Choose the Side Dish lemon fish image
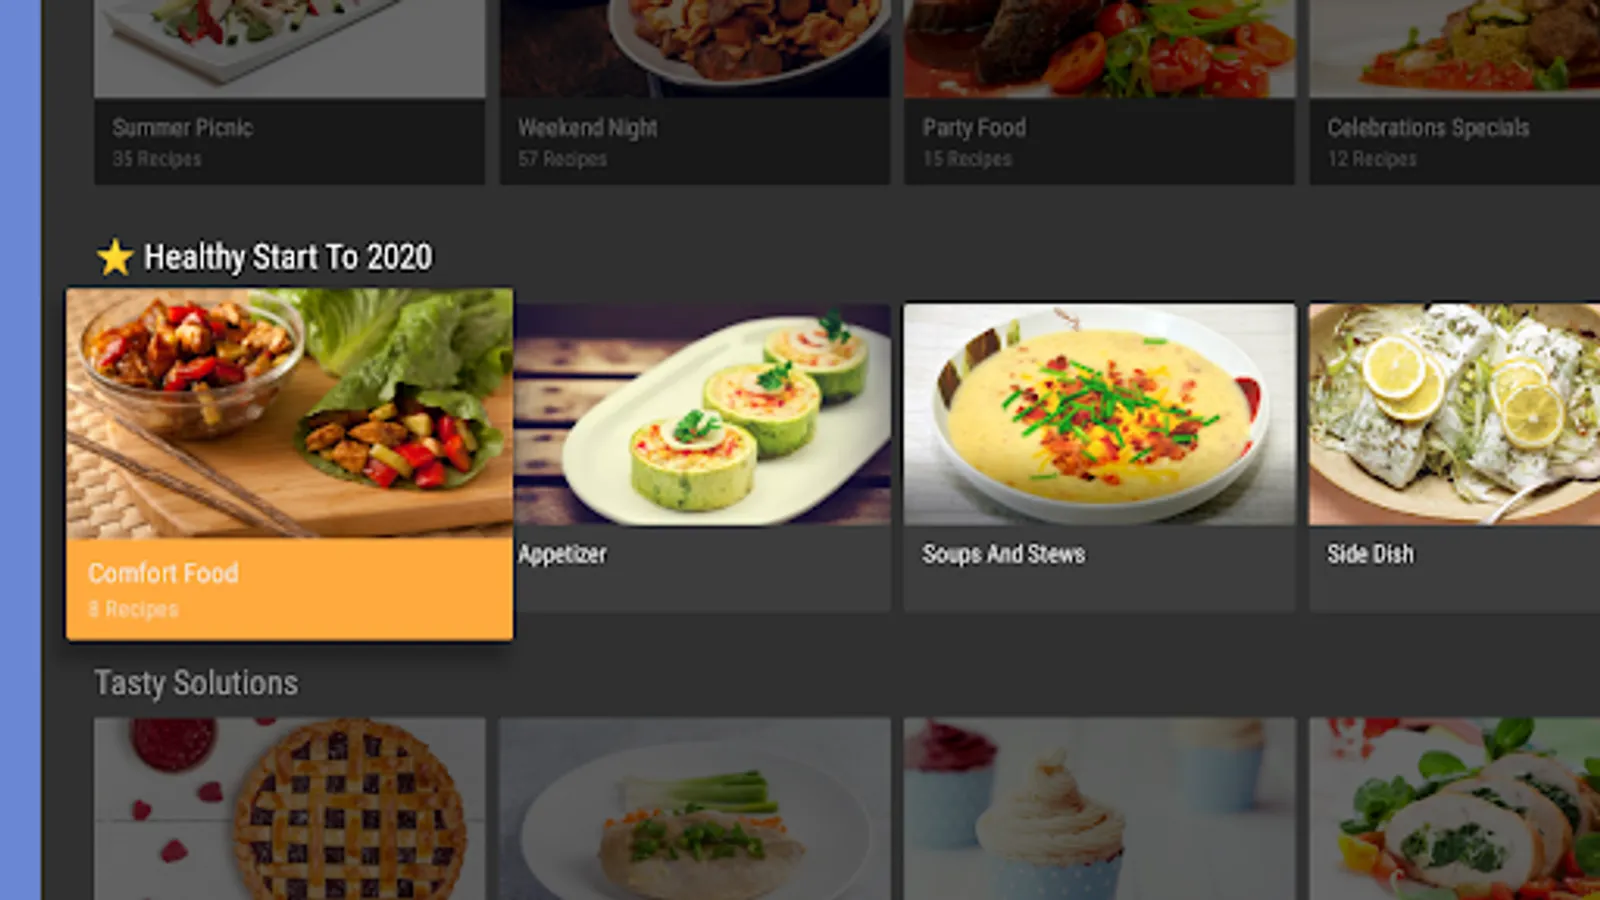 [1455, 414]
